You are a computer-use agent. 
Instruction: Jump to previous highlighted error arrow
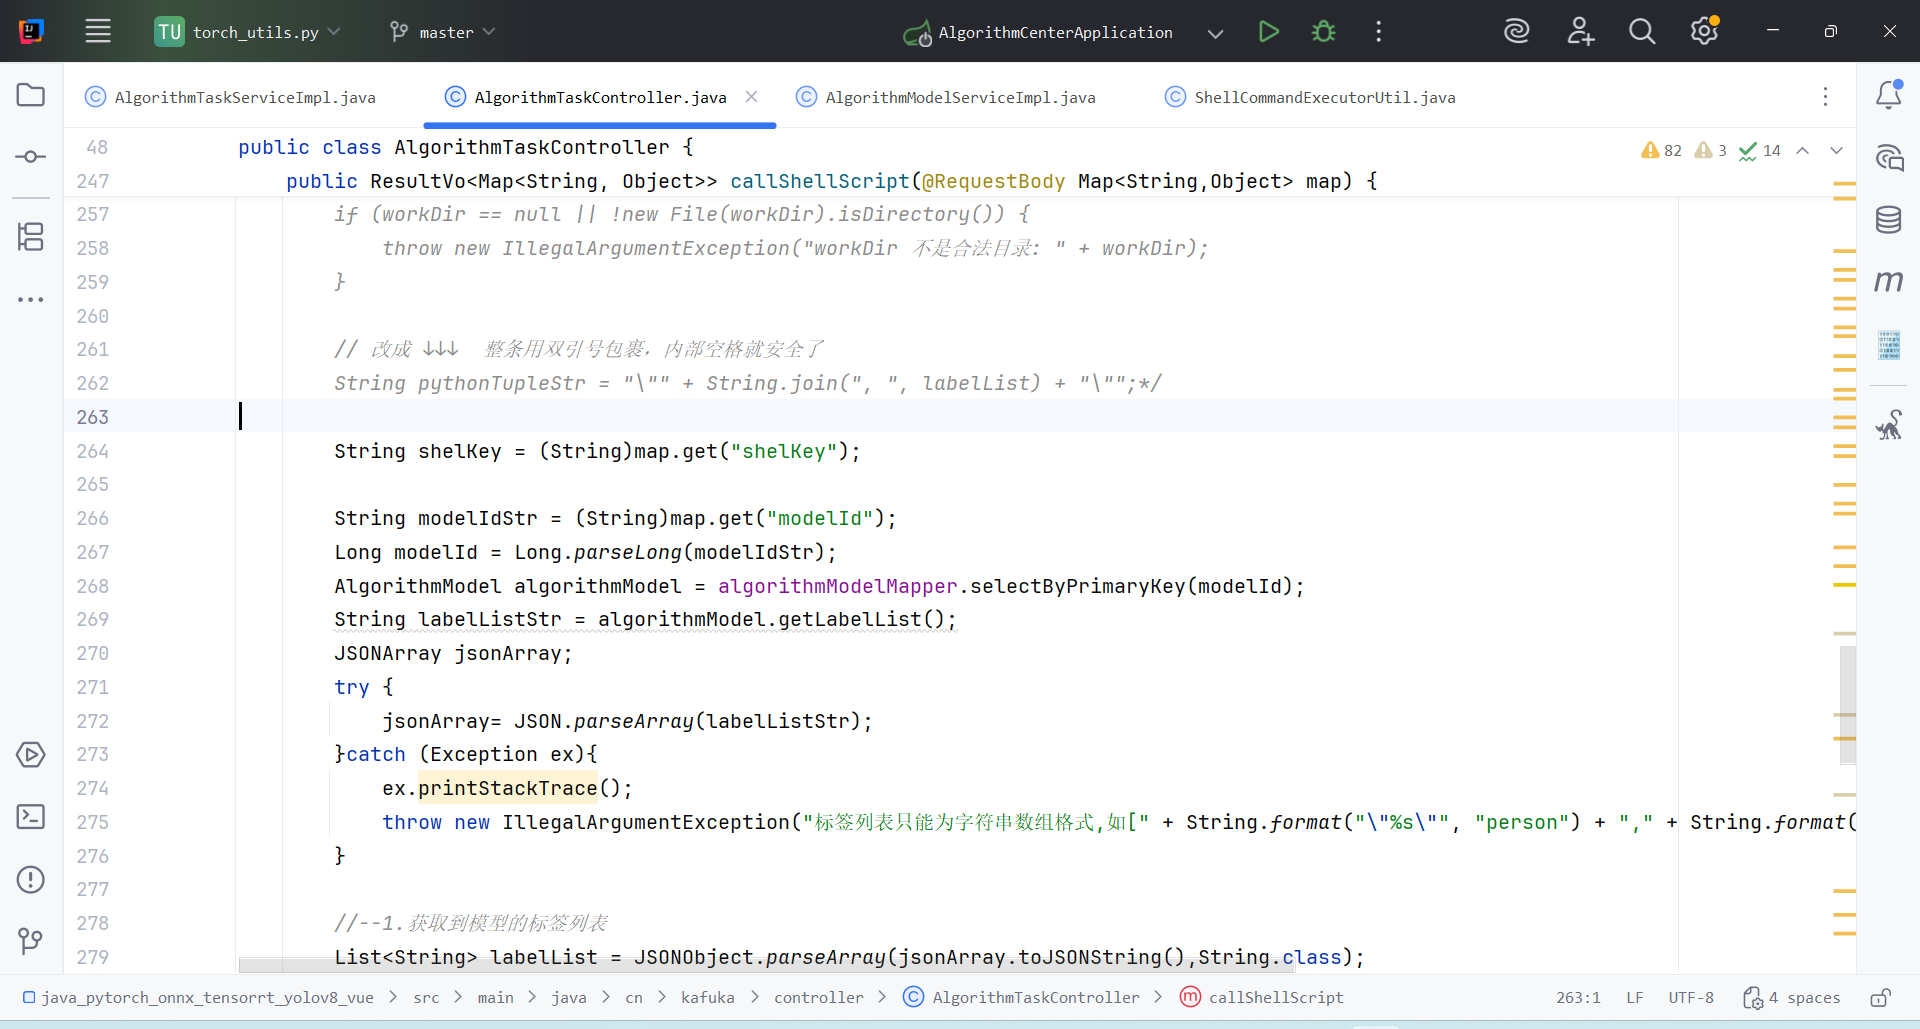pos(1803,150)
